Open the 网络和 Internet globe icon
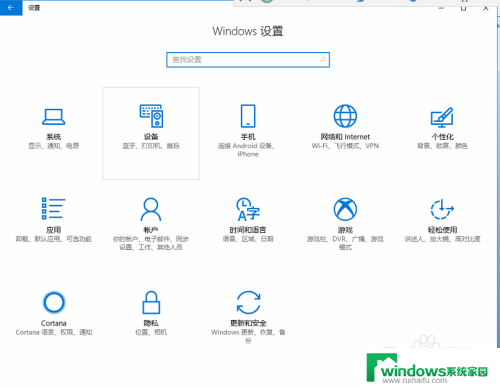 click(345, 116)
